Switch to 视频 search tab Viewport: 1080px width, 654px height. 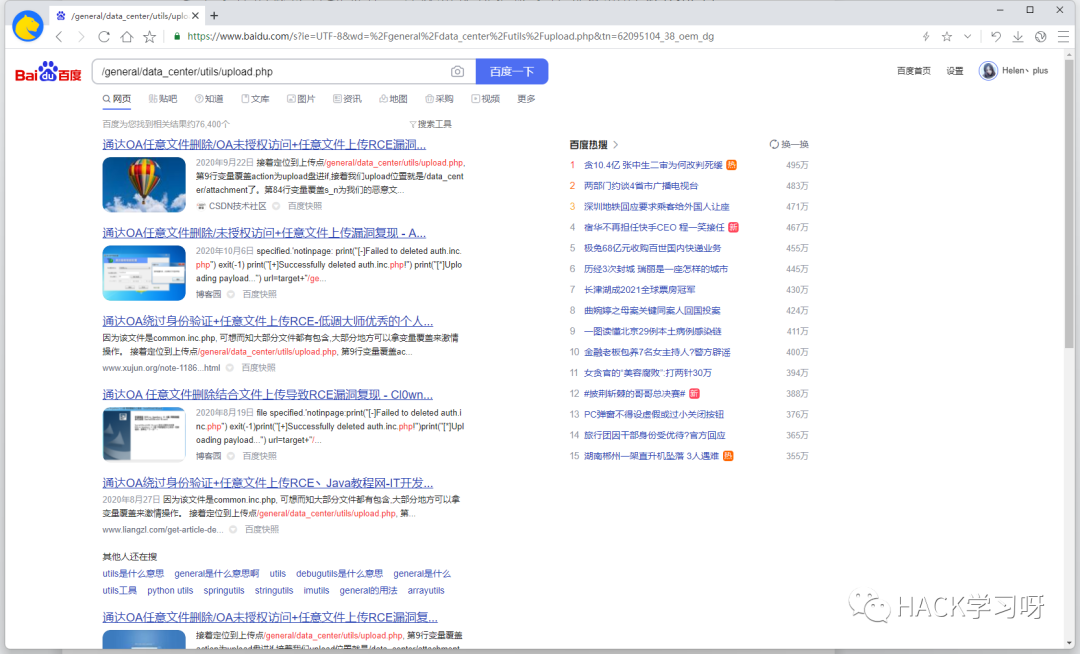[486, 99]
